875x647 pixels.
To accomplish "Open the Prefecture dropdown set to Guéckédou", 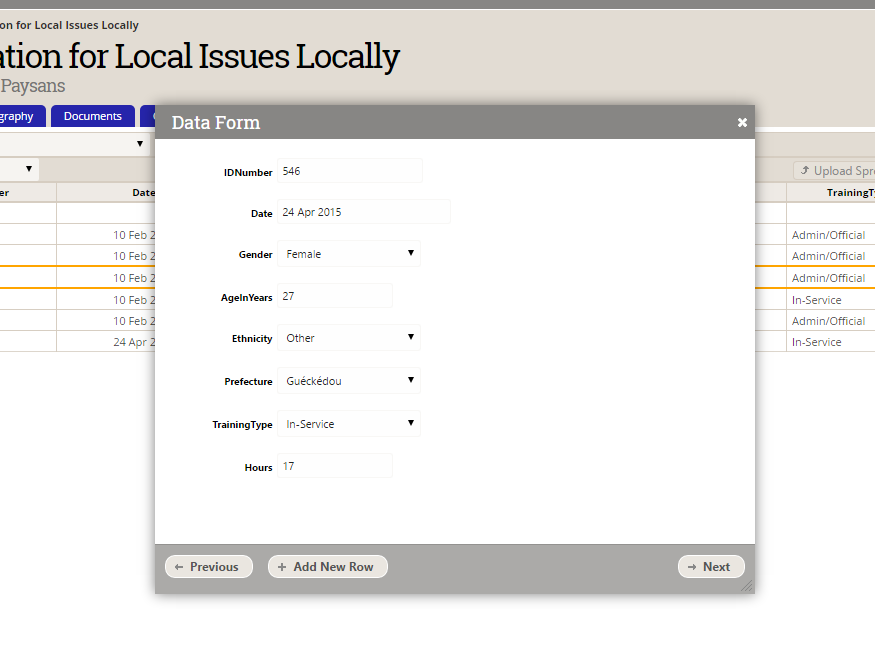I will pos(349,381).
